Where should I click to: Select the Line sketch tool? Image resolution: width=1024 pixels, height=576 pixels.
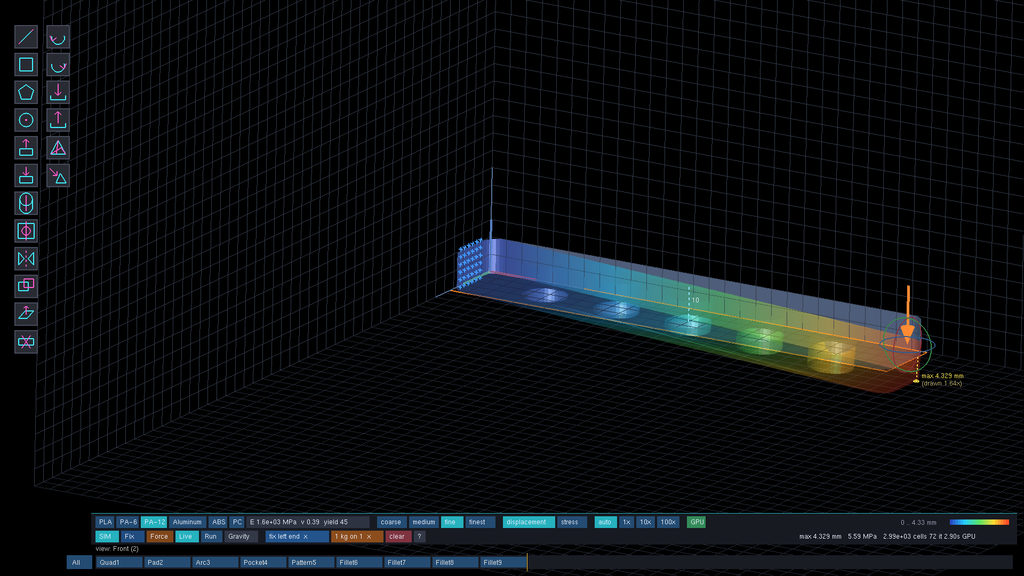26,37
